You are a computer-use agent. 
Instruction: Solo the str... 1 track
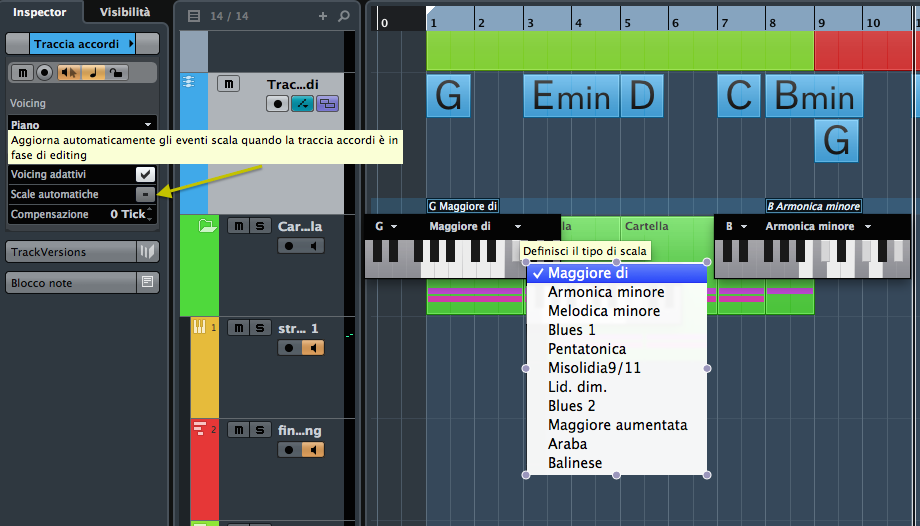[x=260, y=328]
